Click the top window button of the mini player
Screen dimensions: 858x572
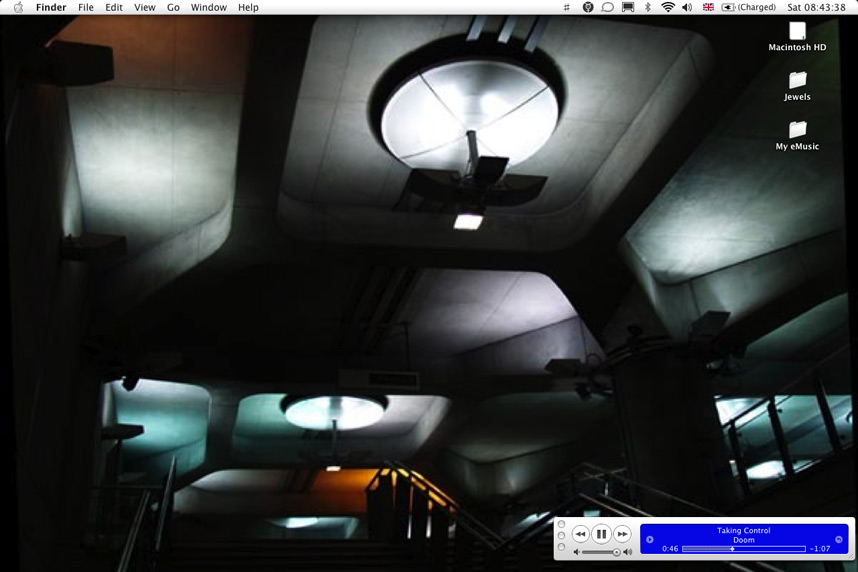561,524
